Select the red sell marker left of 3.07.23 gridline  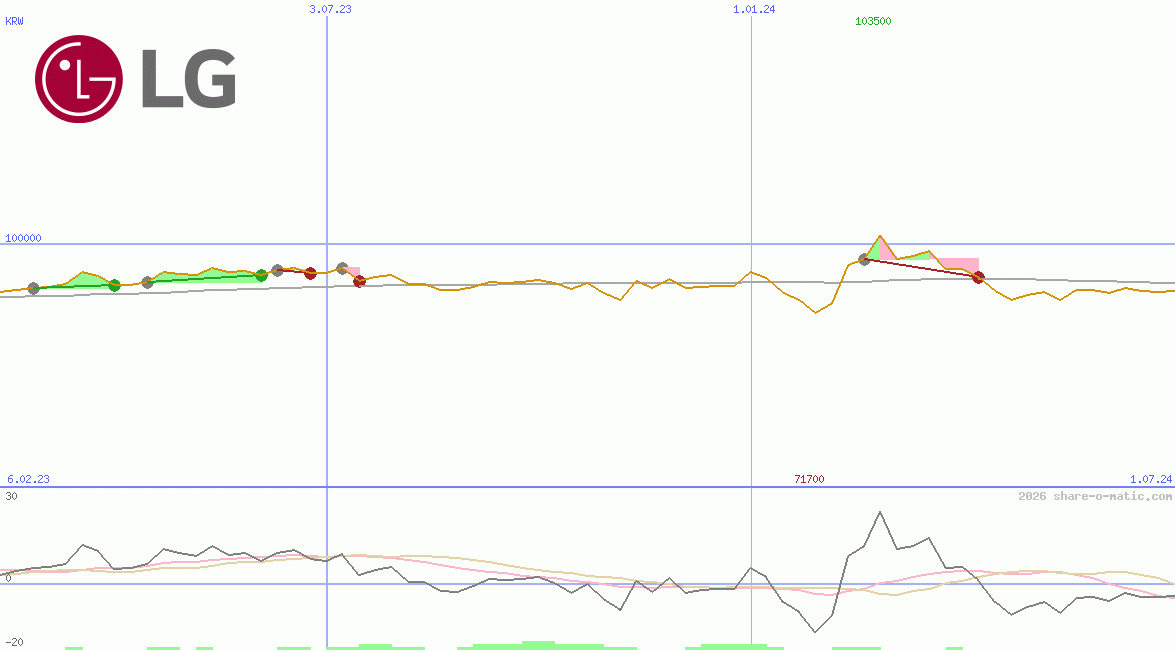(x=311, y=272)
